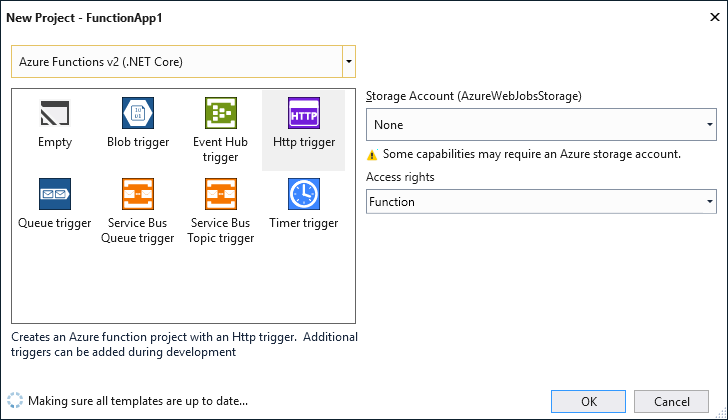
Task: Click 'Azure Functions v2 (.NET Core)' text
Action: (101, 62)
